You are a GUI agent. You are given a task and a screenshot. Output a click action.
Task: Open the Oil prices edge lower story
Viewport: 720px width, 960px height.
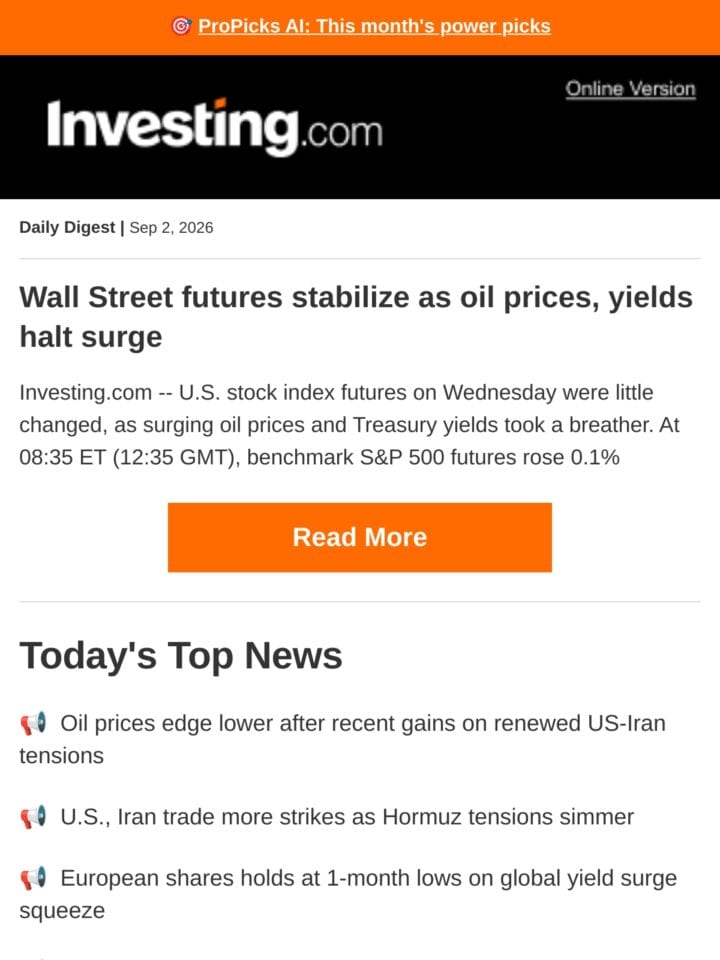point(342,739)
